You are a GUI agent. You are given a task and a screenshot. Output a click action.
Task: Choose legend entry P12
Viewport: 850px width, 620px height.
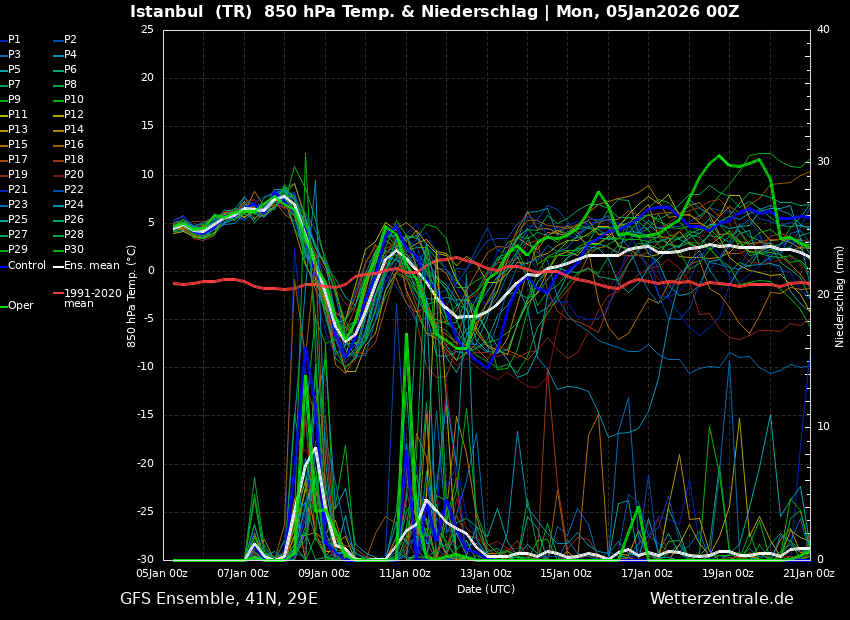[x=74, y=114]
